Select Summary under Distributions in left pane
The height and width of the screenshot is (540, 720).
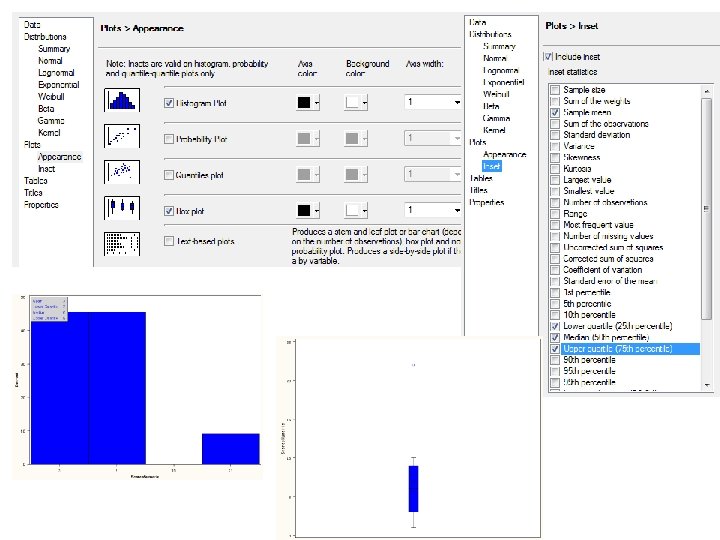coord(54,49)
